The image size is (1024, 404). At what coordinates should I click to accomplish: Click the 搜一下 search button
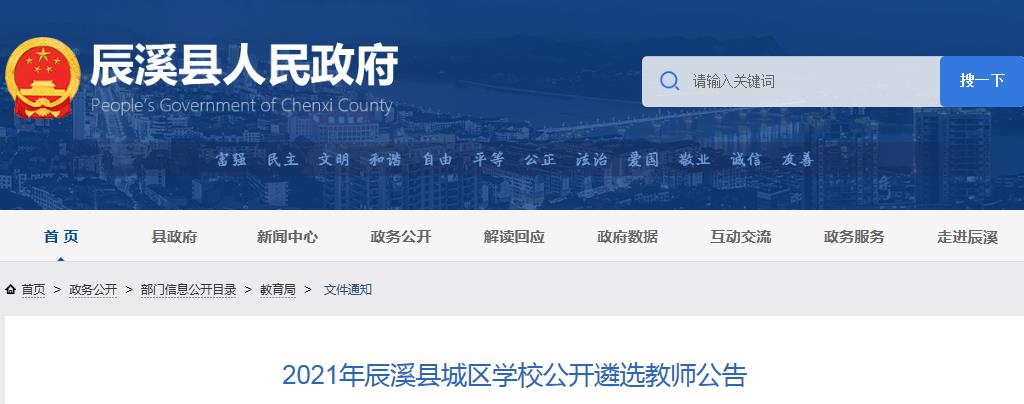point(982,82)
